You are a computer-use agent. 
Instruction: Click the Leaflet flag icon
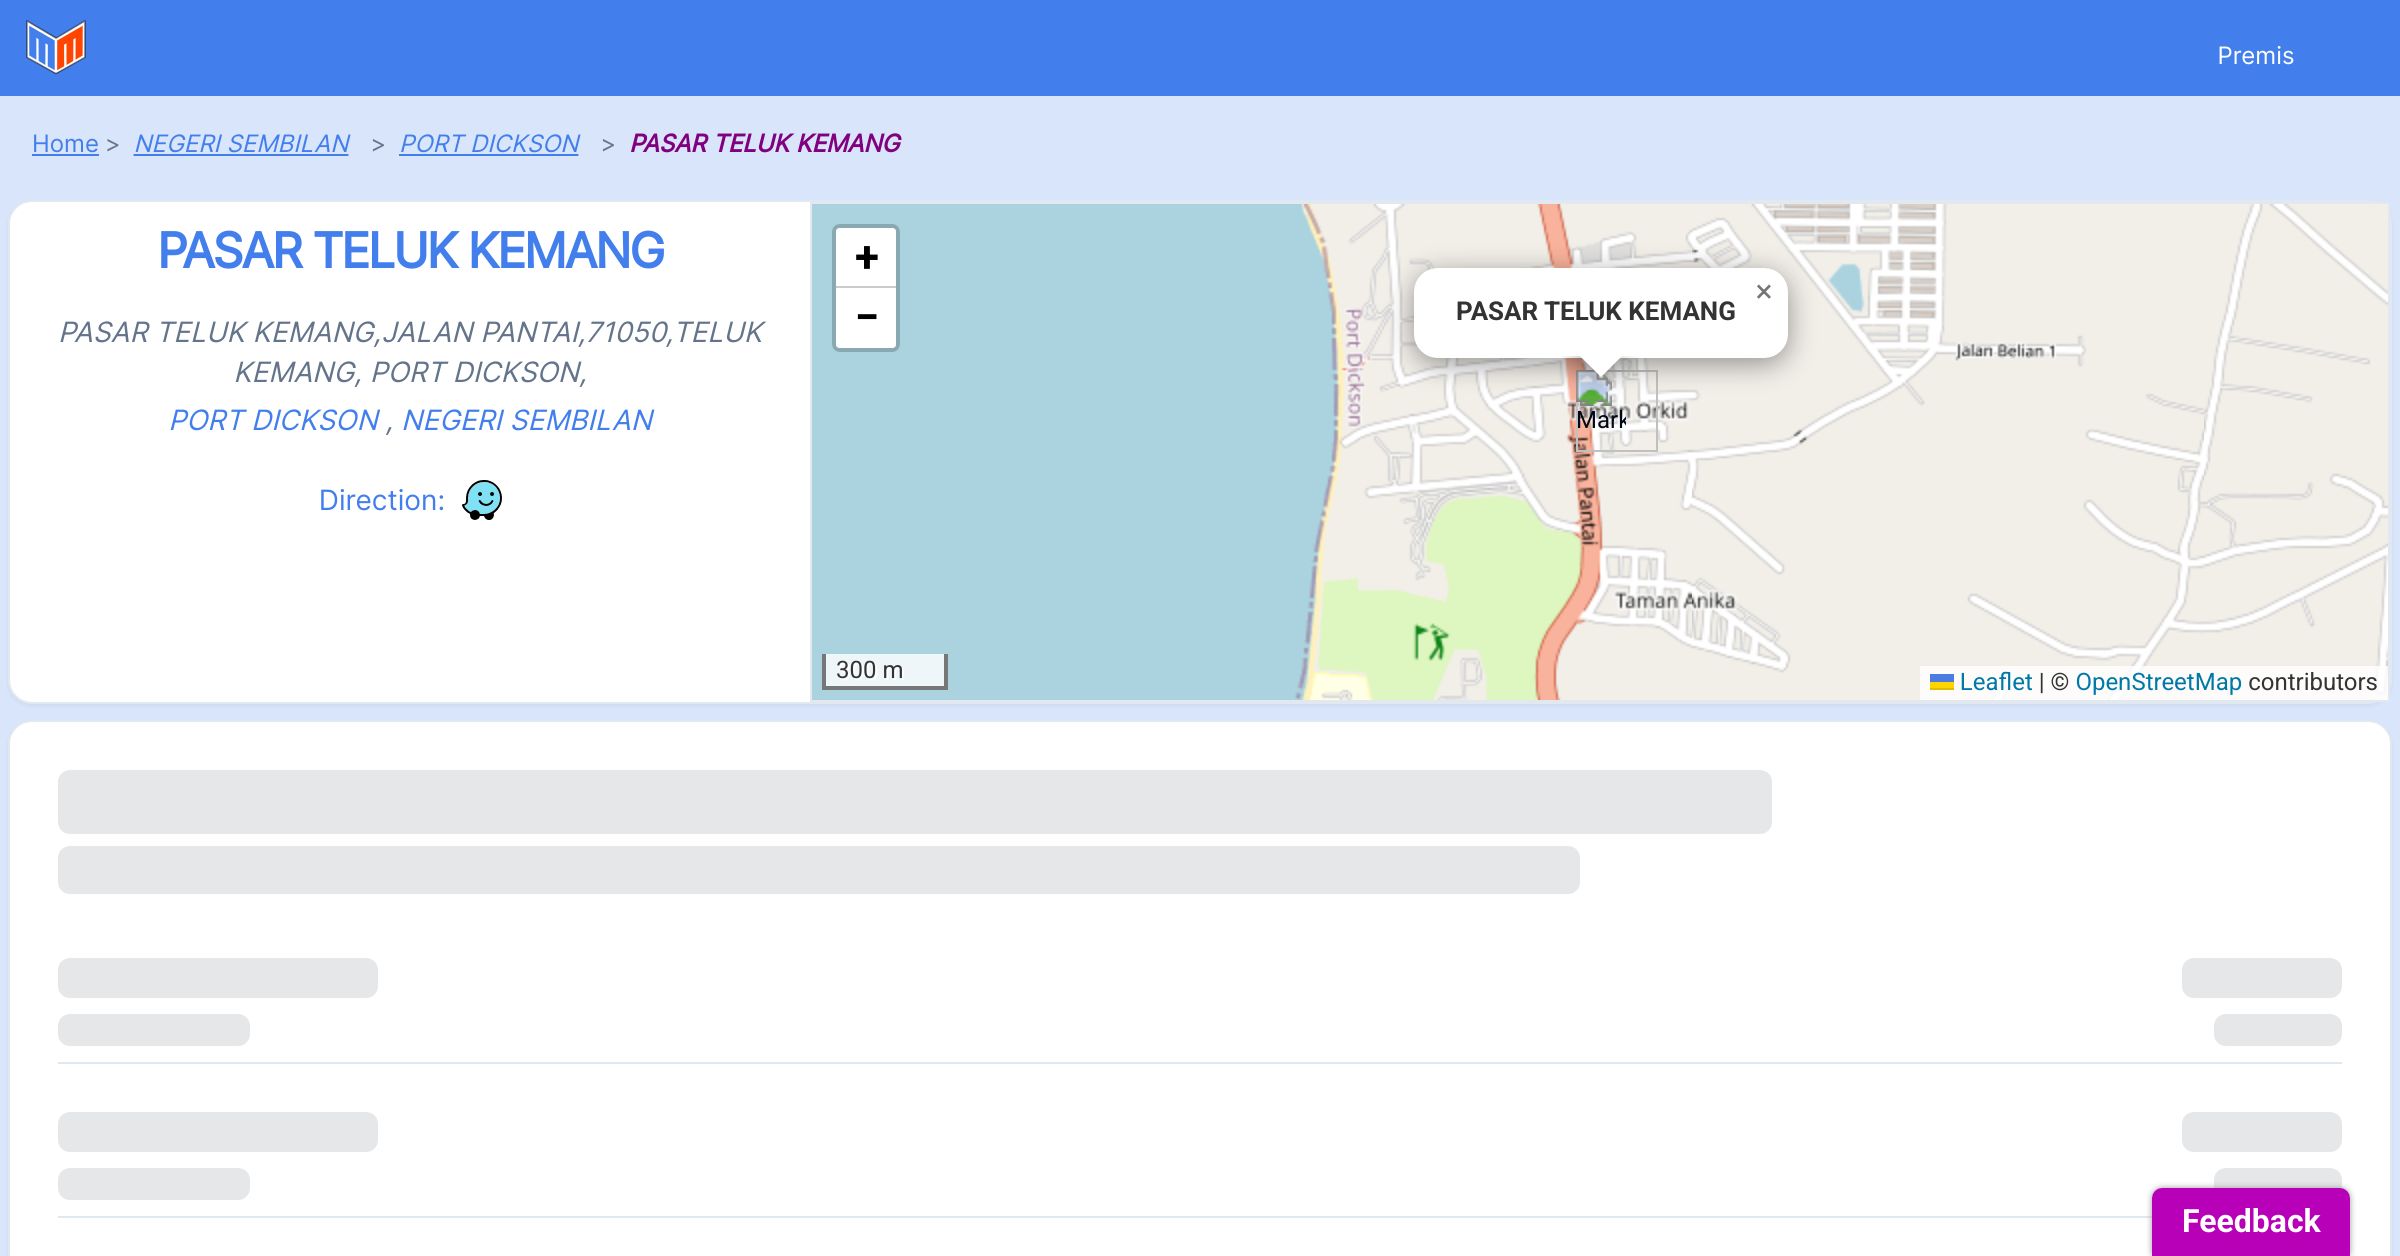click(1941, 682)
